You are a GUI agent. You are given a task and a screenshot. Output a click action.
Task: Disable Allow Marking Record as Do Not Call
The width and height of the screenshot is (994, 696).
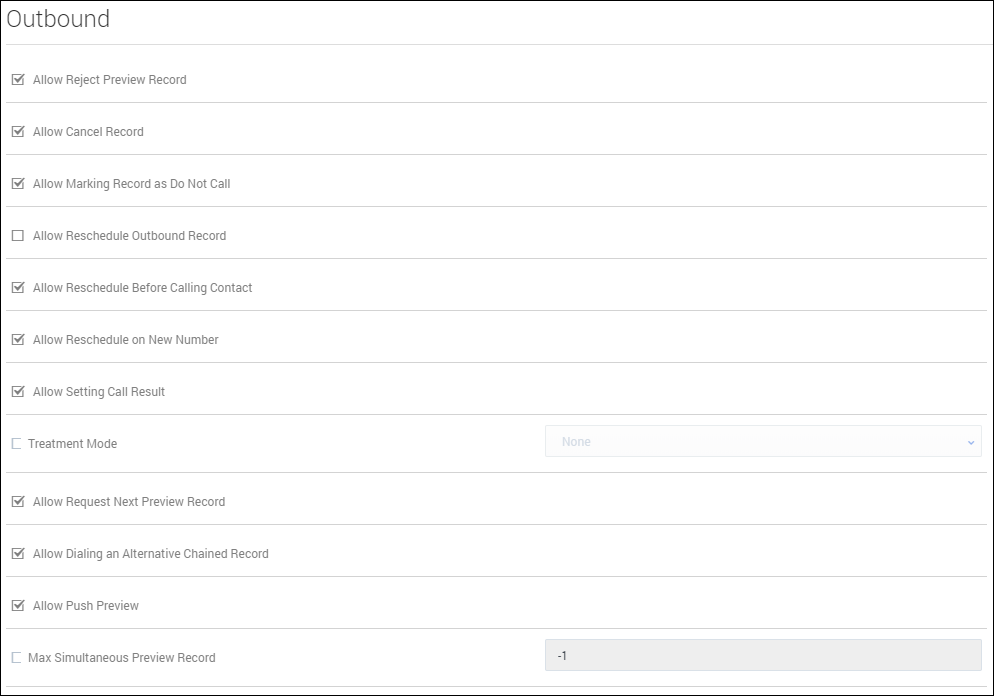[18, 184]
